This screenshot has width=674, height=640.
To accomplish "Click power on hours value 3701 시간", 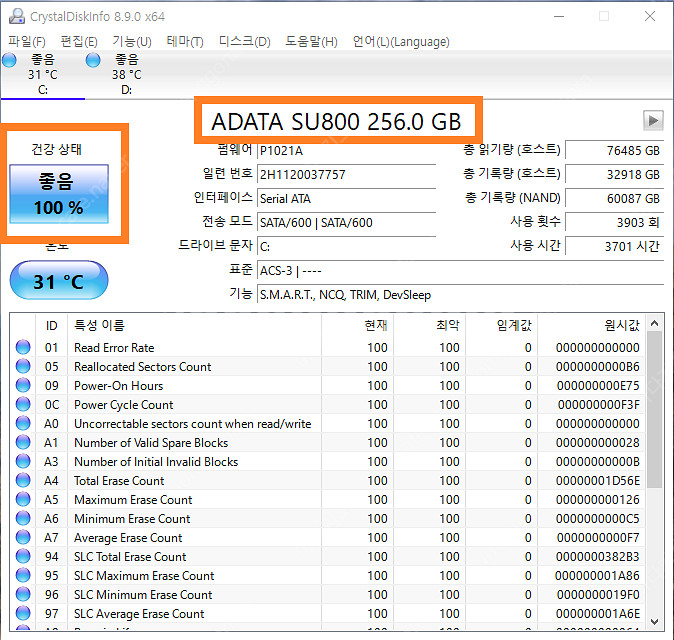I will [614, 246].
